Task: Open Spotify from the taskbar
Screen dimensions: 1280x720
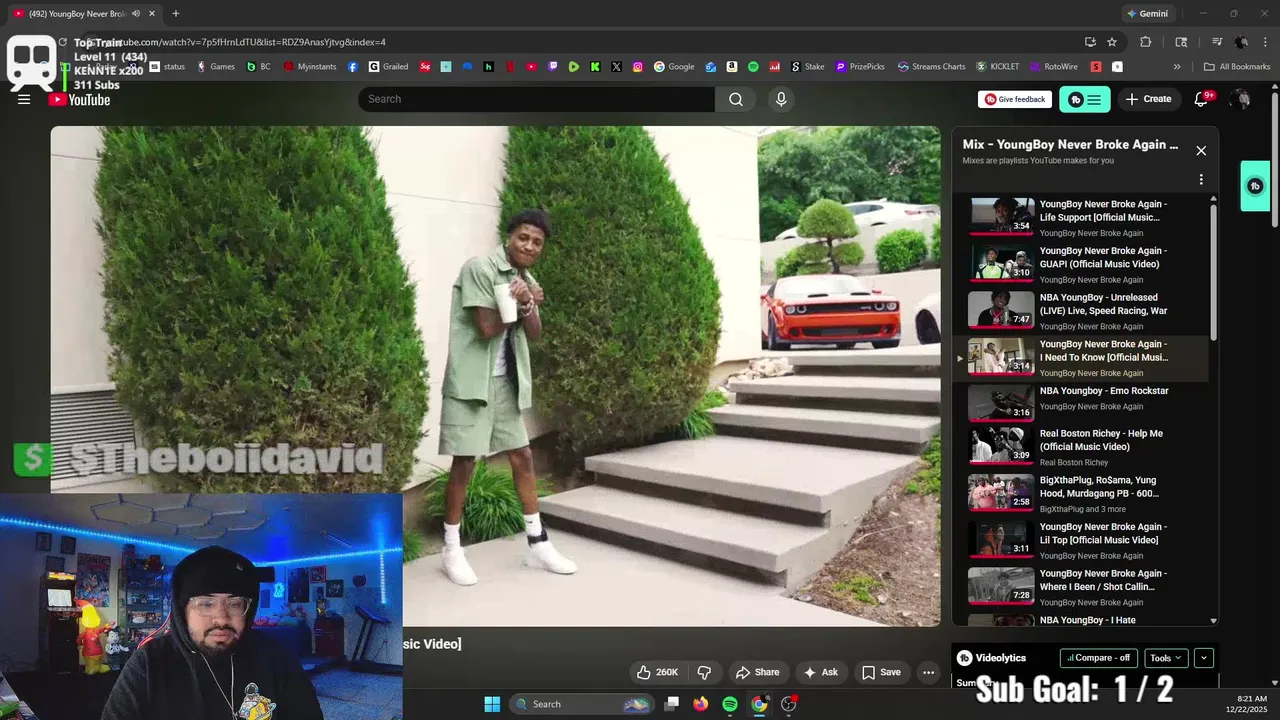Action: click(x=730, y=704)
